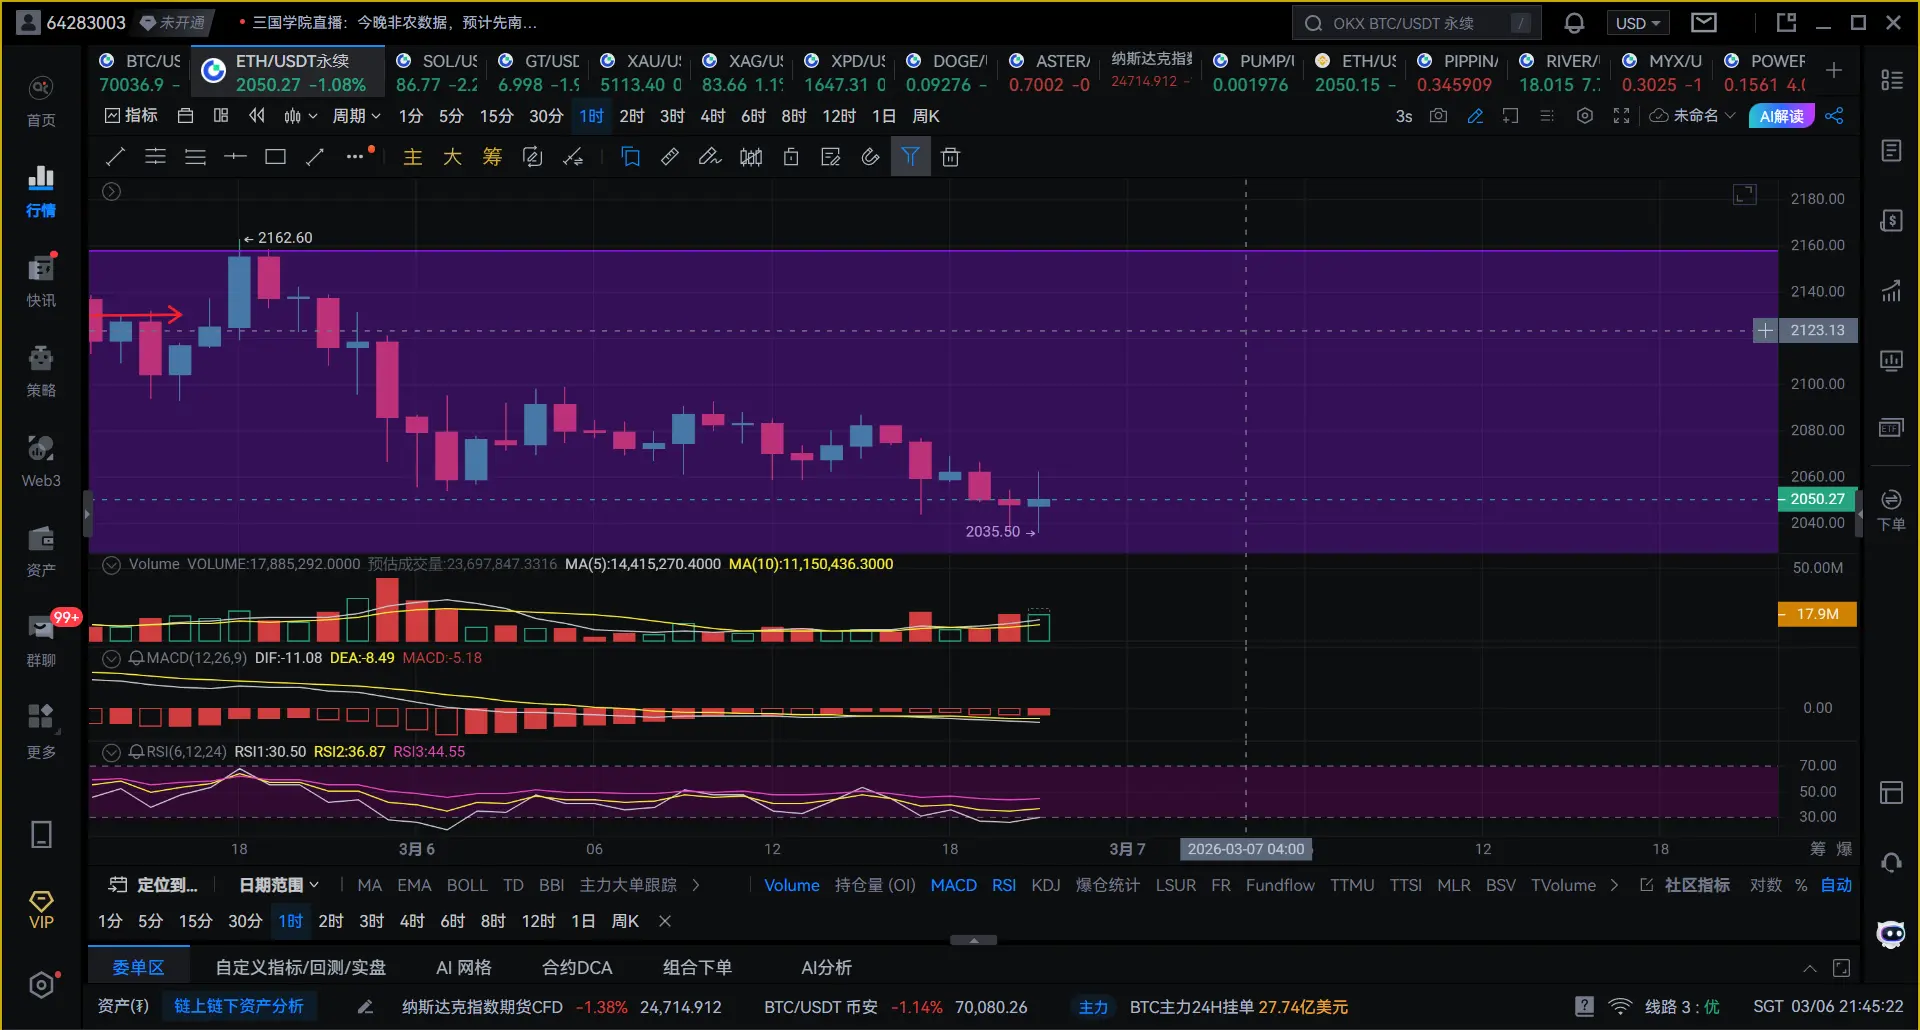This screenshot has width=1920, height=1030.
Task: Click the AI解读 button
Action: pos(1781,116)
